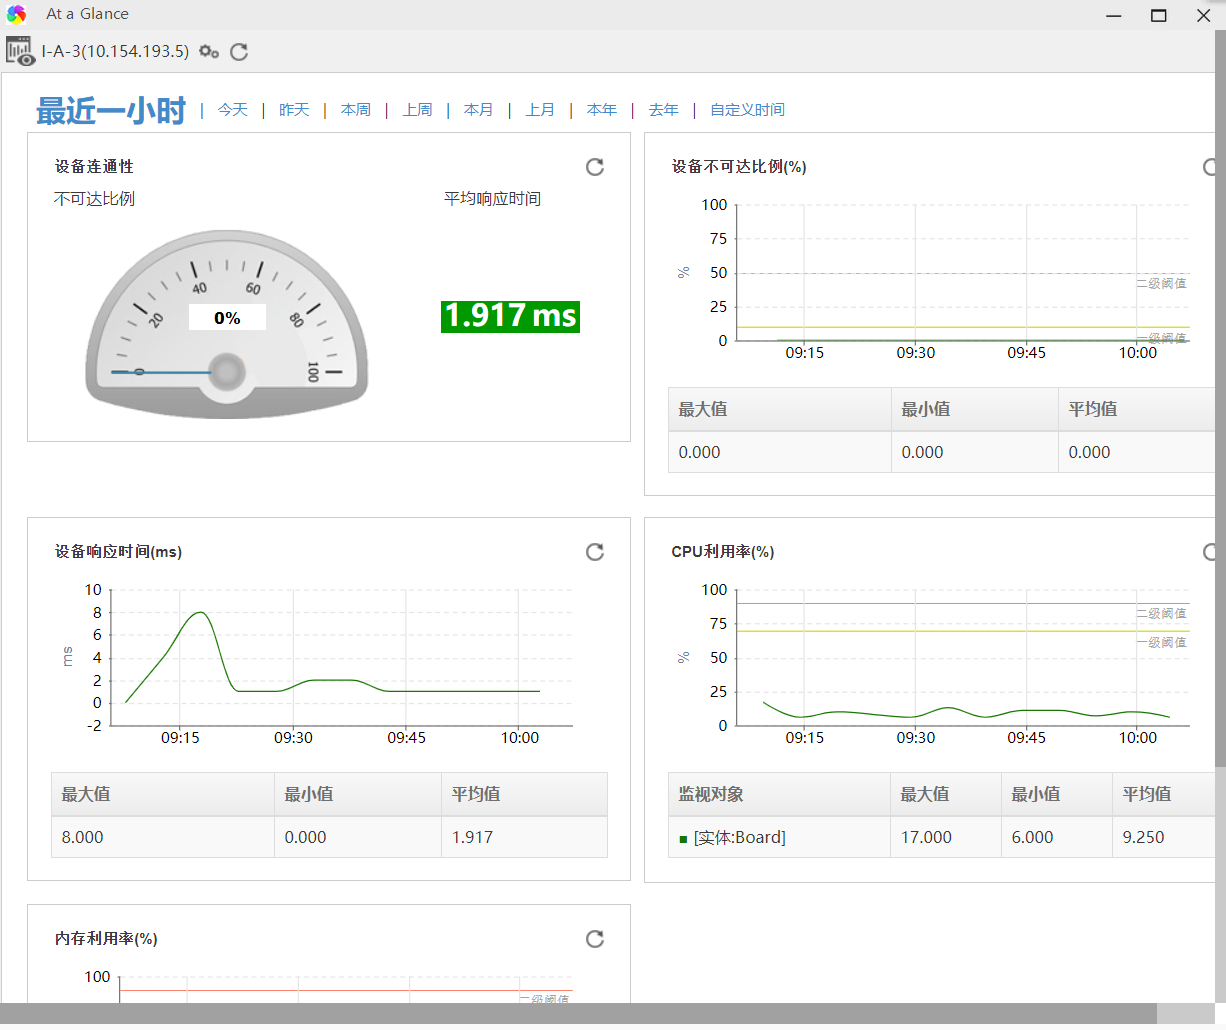
Task: Refresh the 设备连通性 panel
Action: pyautogui.click(x=595, y=167)
